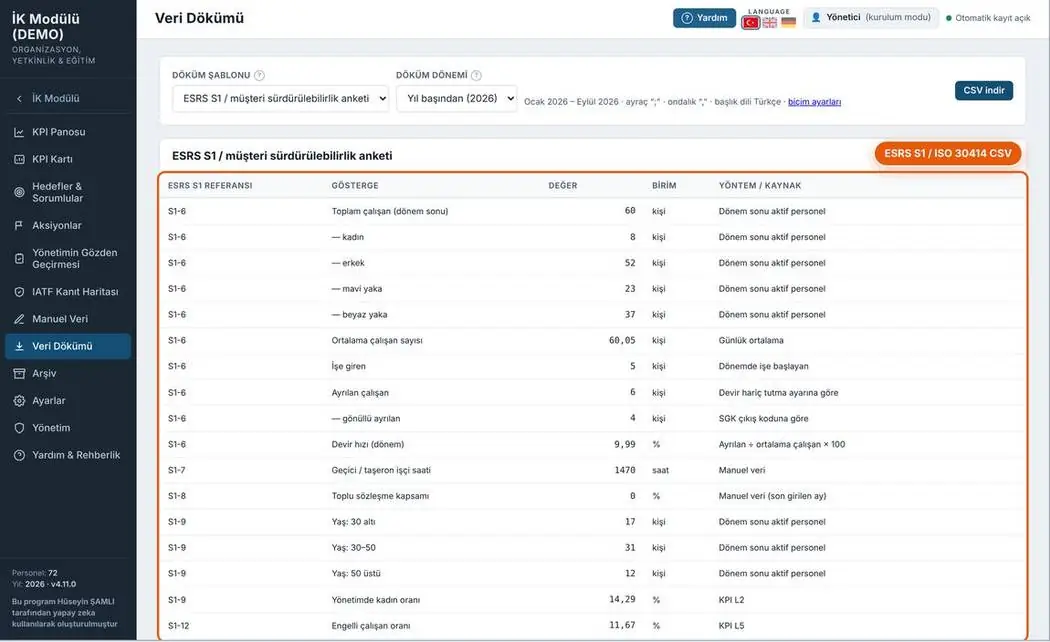Click the Manuel Veri pencil icon
This screenshot has height=642, width=1050.
(19, 319)
